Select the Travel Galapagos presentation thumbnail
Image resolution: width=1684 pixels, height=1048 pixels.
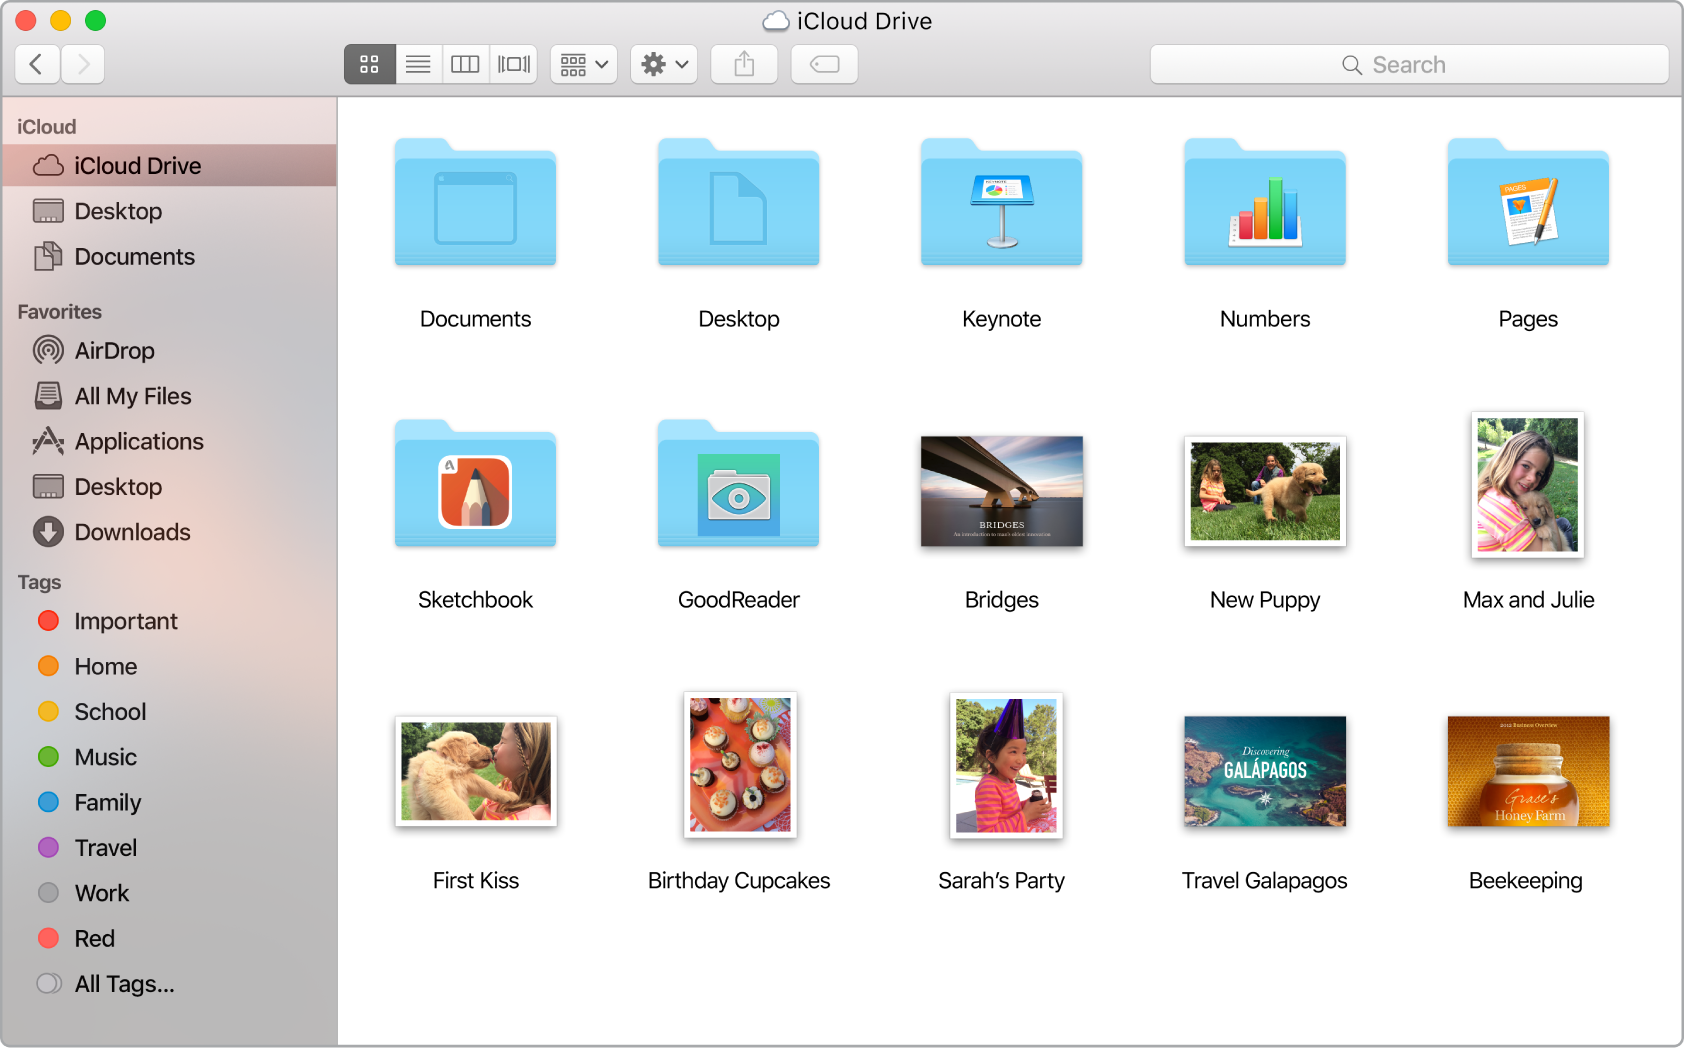[x=1265, y=771]
